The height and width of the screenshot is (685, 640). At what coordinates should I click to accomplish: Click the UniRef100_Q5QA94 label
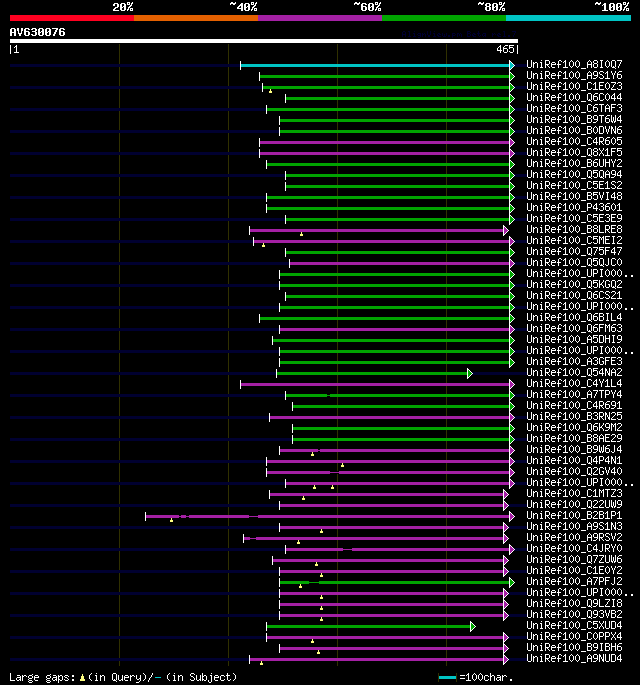coord(574,174)
